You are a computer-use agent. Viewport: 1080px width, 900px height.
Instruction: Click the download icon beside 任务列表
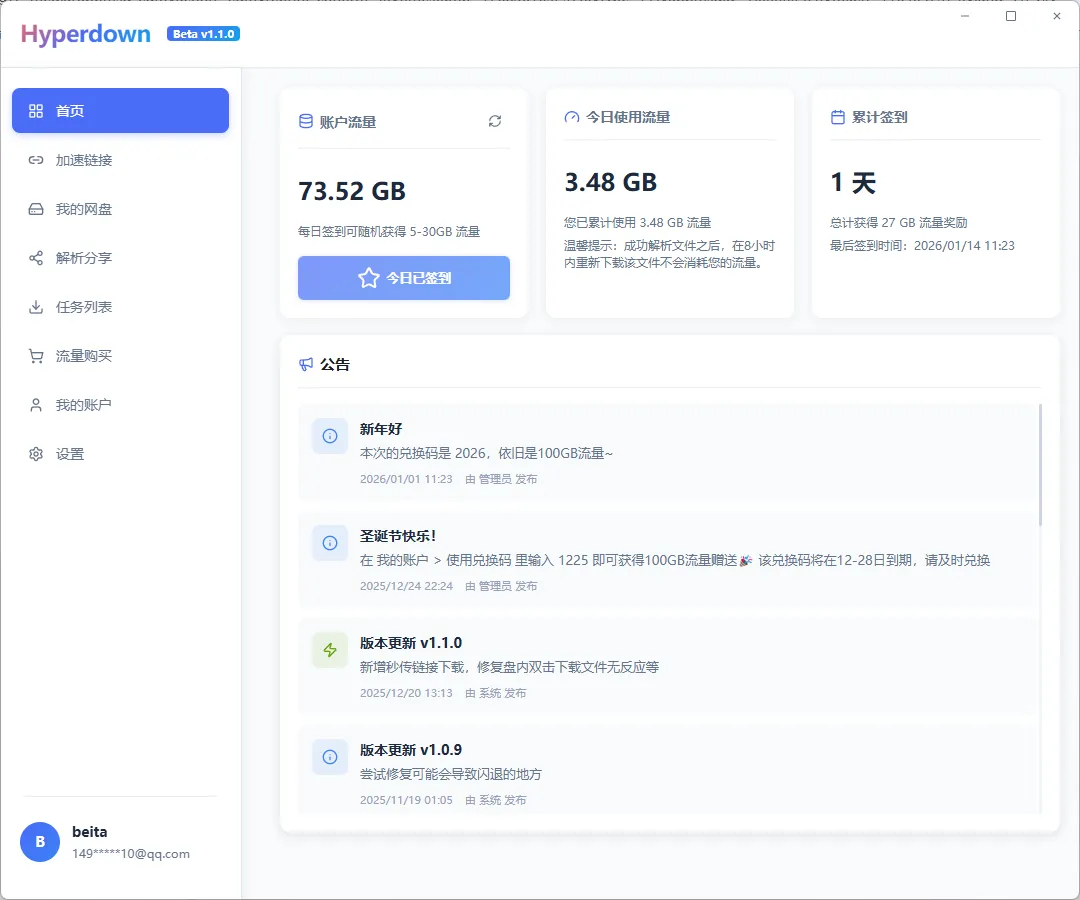(36, 306)
